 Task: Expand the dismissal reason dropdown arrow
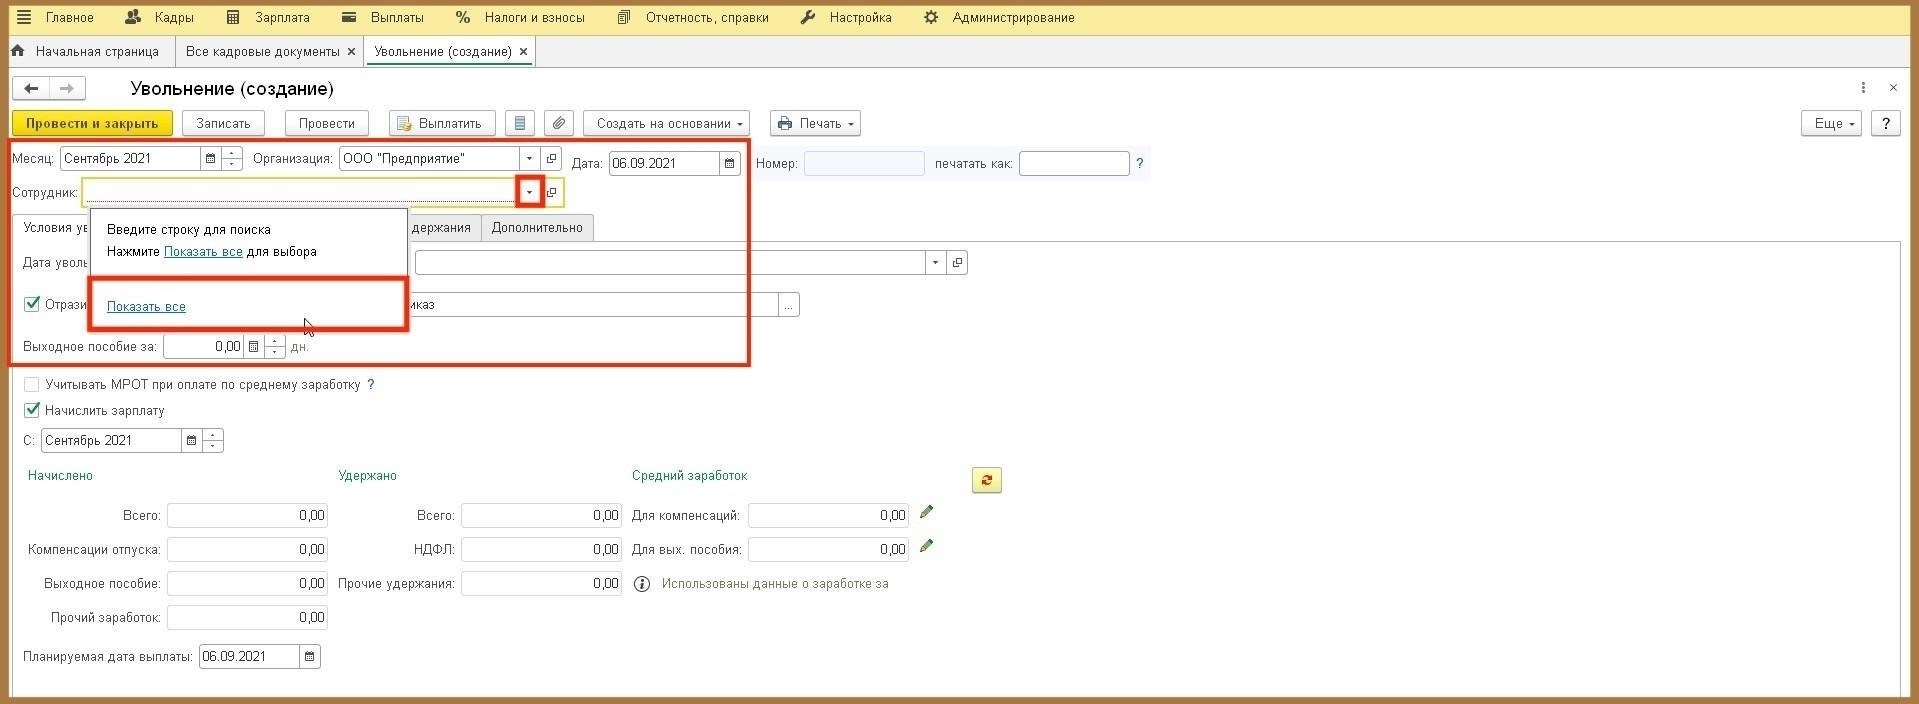[x=935, y=263]
